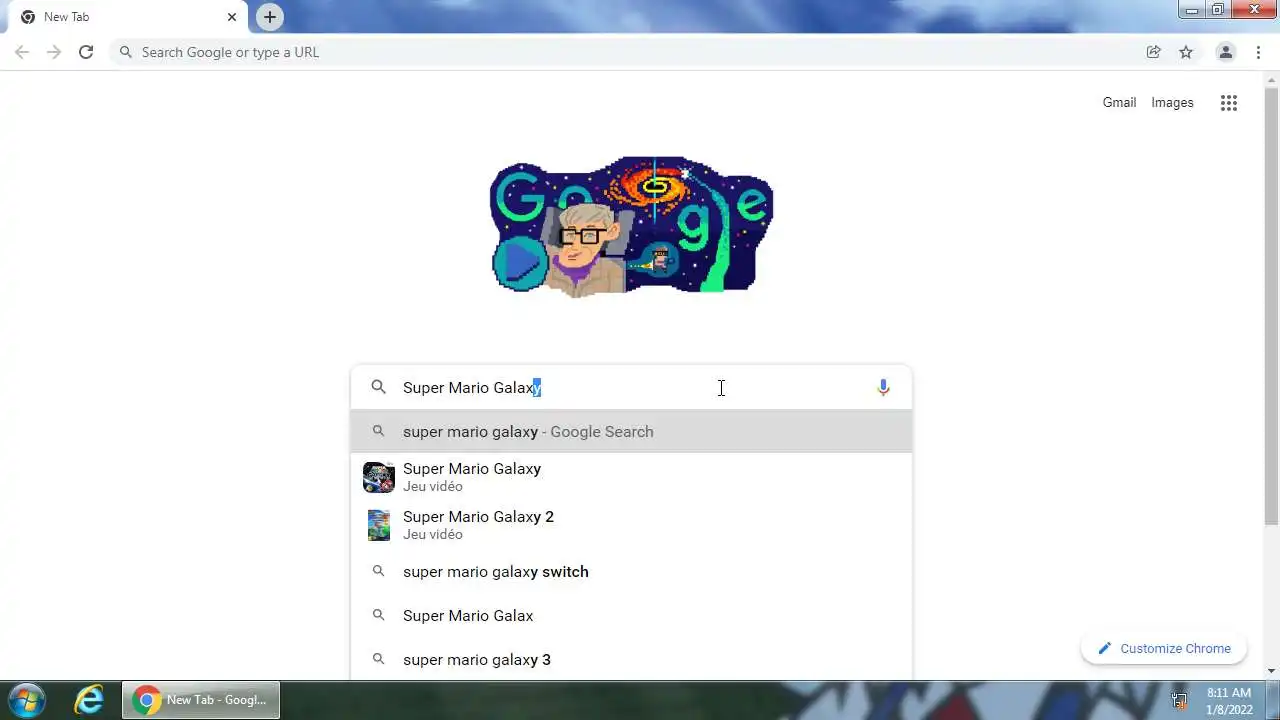This screenshot has height=720, width=1280.
Task: Click the magnifier beside 'super mario galaxy switch'
Action: coord(378,571)
